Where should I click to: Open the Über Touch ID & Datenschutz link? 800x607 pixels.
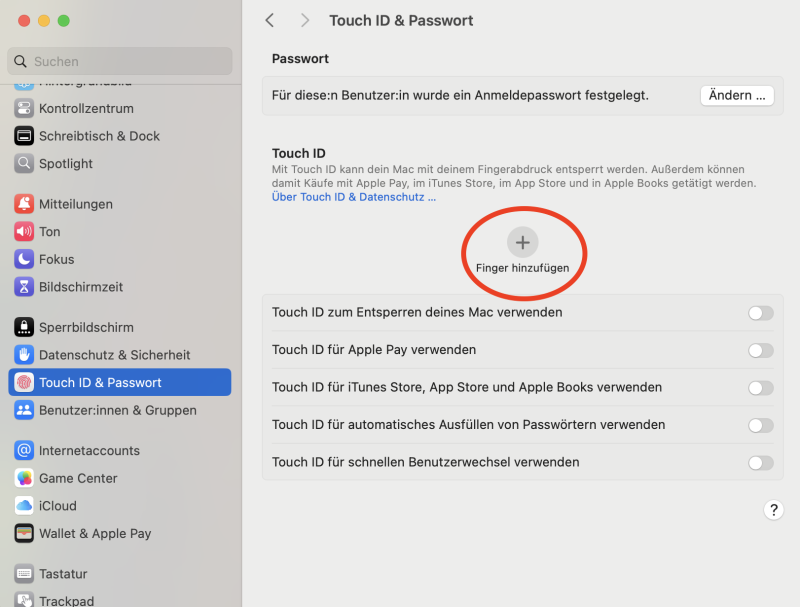pos(354,198)
